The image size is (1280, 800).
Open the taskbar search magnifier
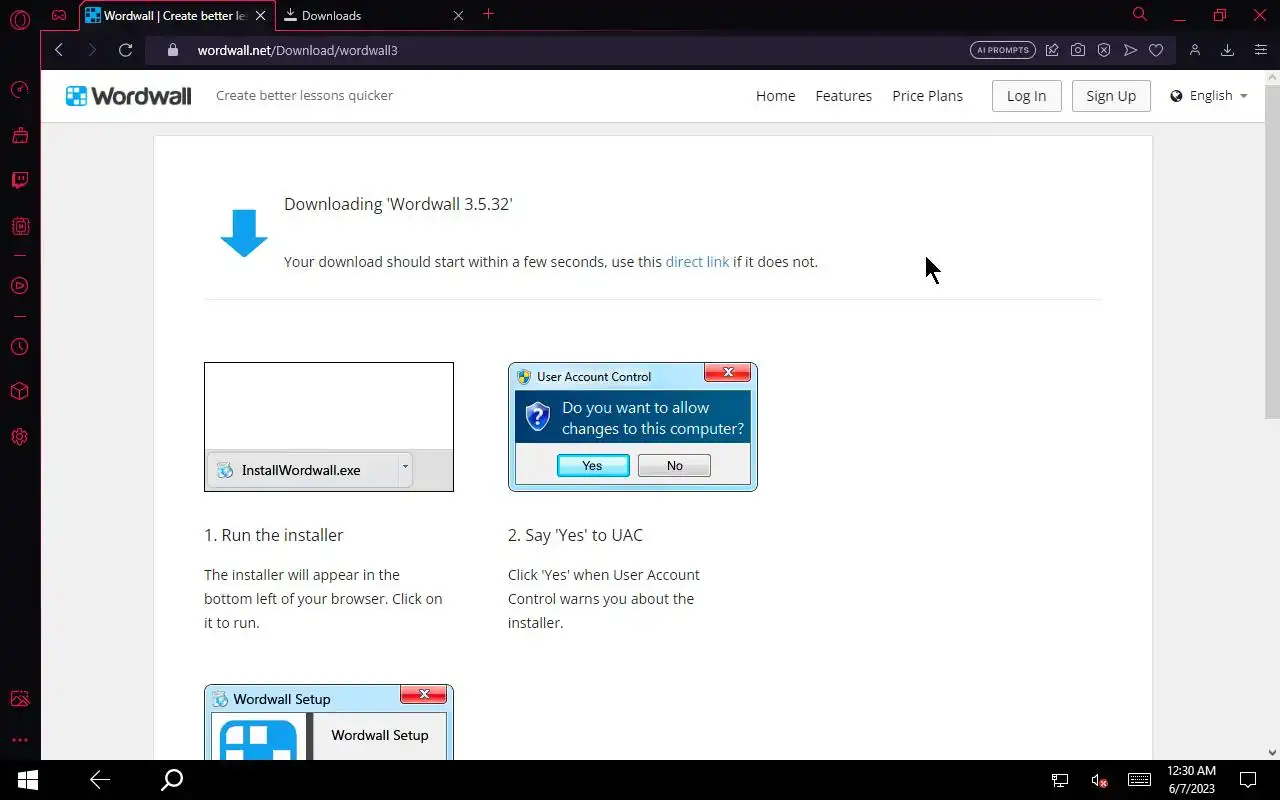pos(172,780)
